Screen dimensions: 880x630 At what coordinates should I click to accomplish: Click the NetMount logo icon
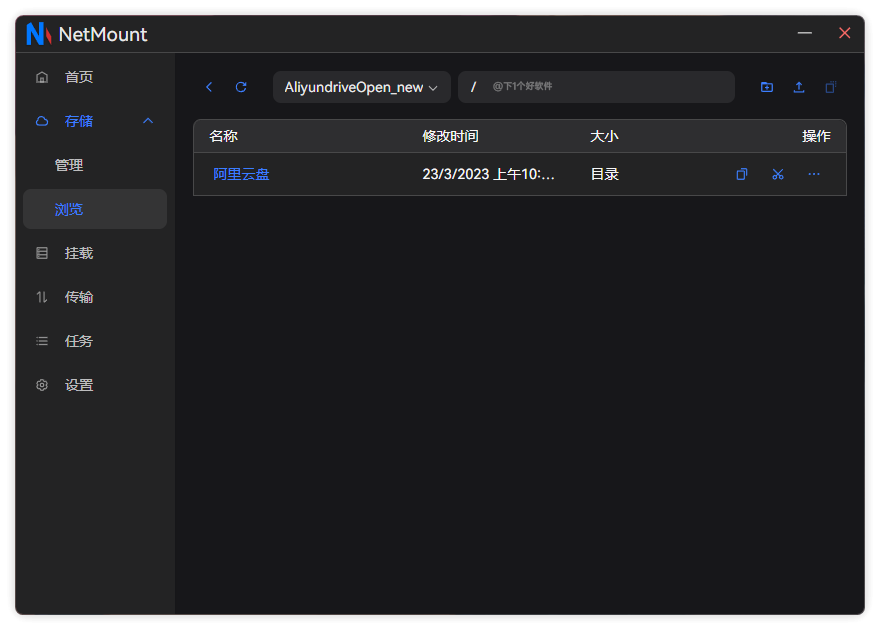(38, 34)
